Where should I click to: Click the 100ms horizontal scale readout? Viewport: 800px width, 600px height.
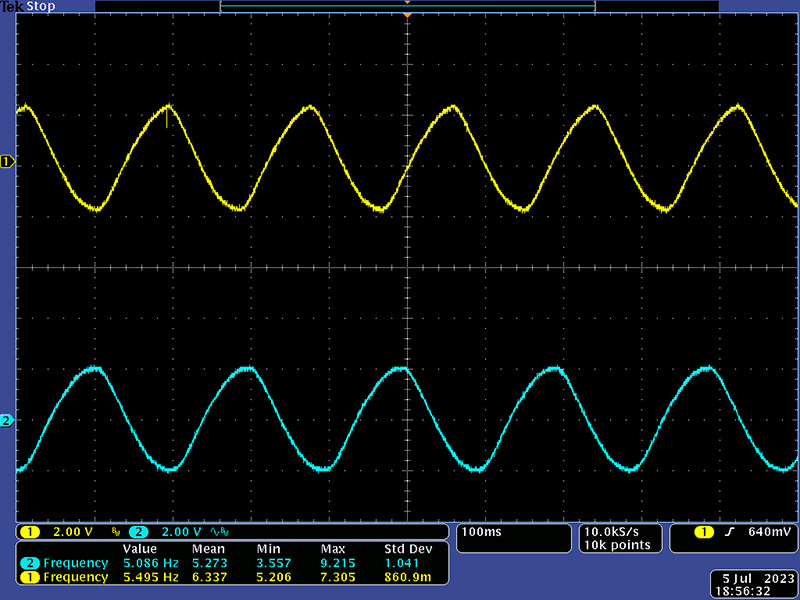coord(482,532)
